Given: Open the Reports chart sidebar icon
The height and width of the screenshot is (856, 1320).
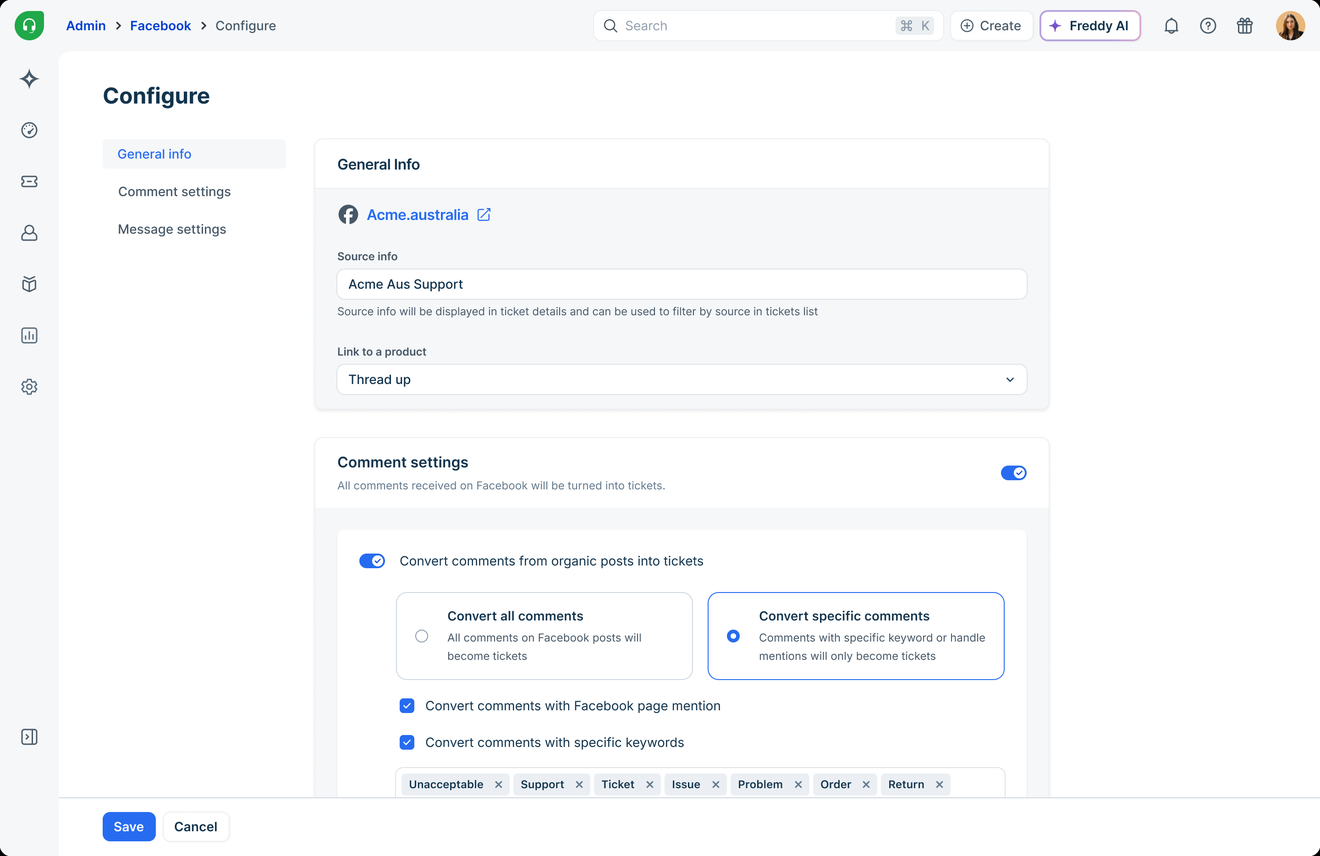Looking at the screenshot, I should click(x=29, y=336).
